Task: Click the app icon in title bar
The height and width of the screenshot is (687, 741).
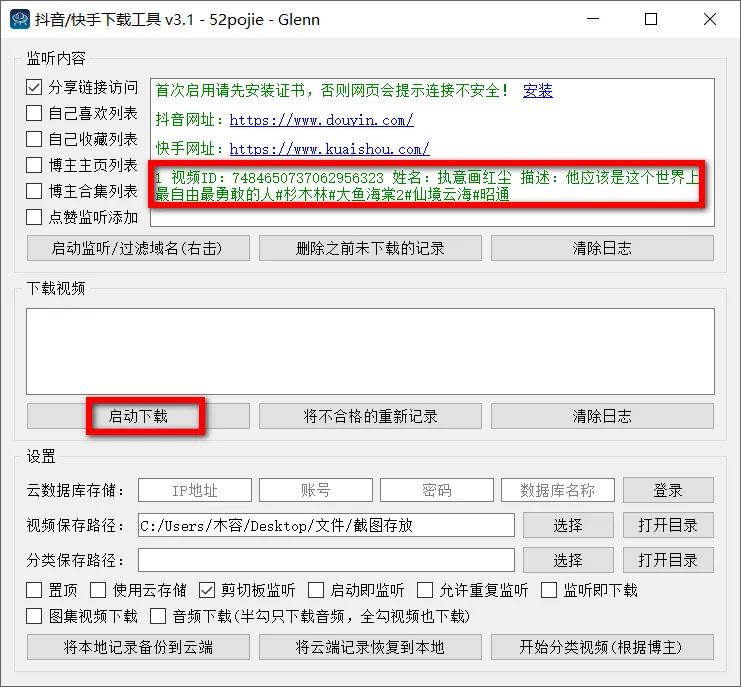Action: [19, 19]
